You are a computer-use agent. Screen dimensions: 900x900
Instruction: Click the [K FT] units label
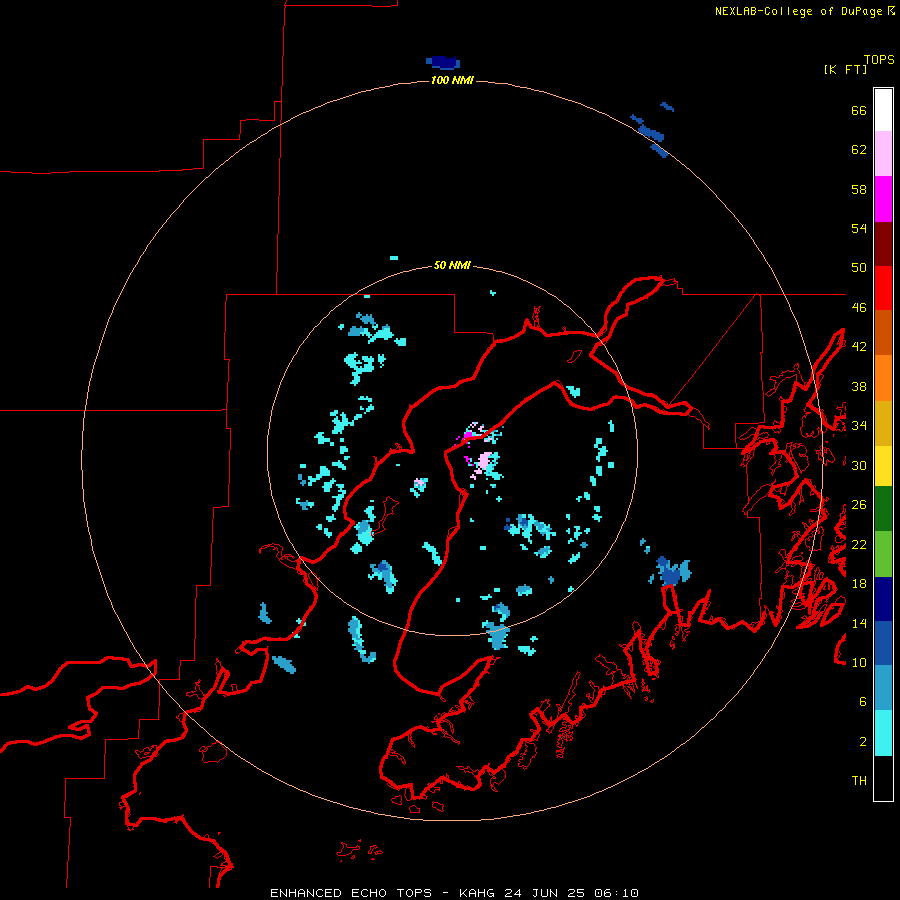(x=845, y=69)
